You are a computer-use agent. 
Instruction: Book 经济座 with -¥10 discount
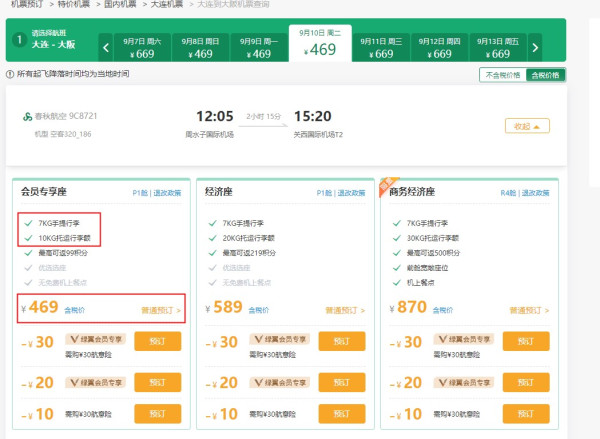coord(342,414)
